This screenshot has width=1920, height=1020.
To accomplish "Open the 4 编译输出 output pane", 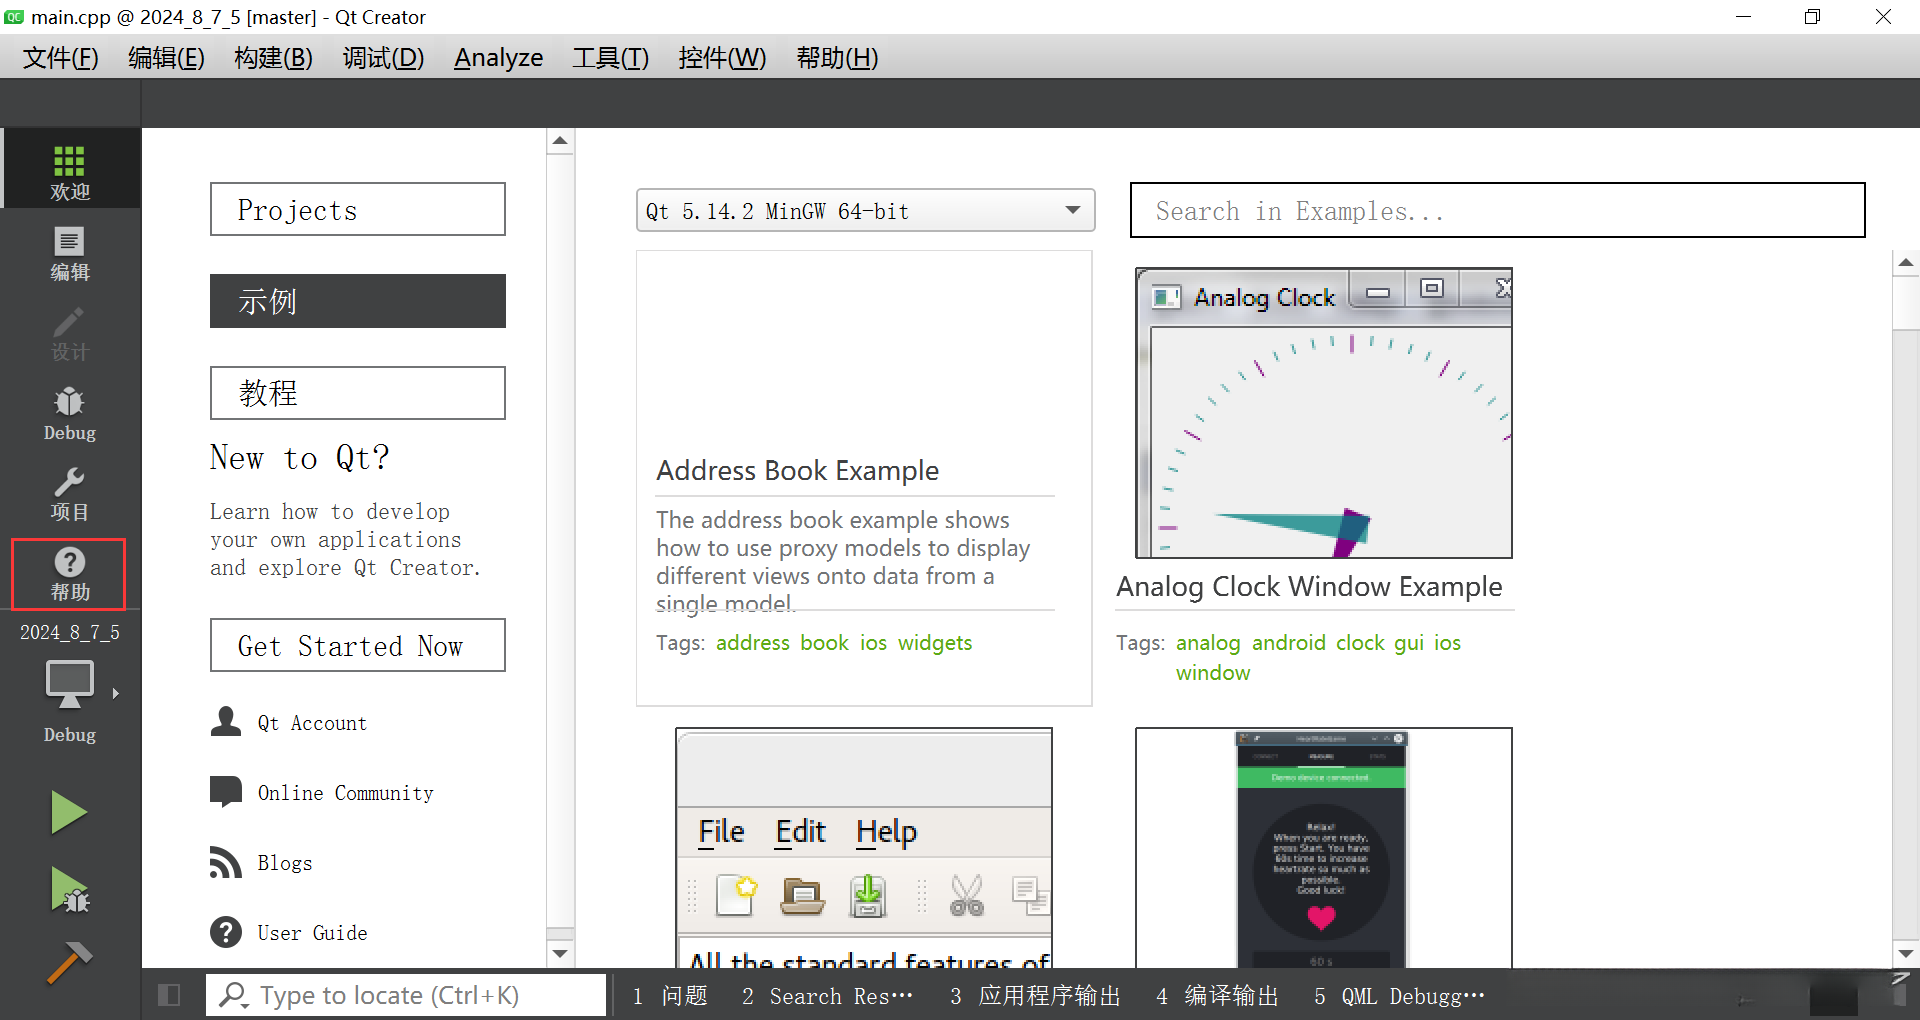I will point(1218,996).
